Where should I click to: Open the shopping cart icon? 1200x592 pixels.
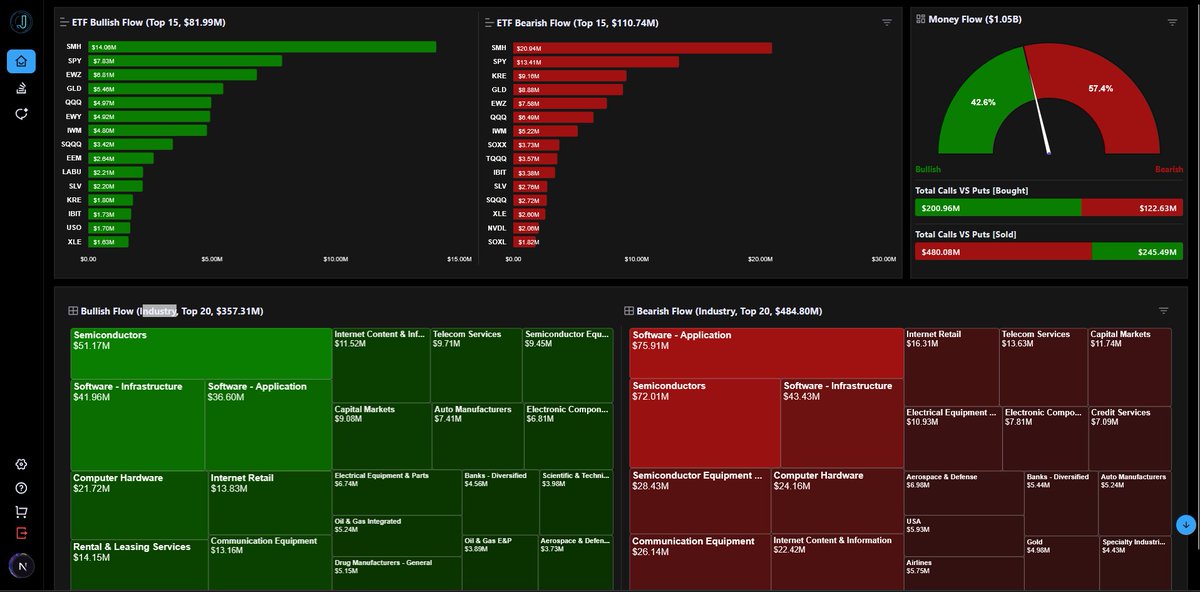click(x=21, y=511)
